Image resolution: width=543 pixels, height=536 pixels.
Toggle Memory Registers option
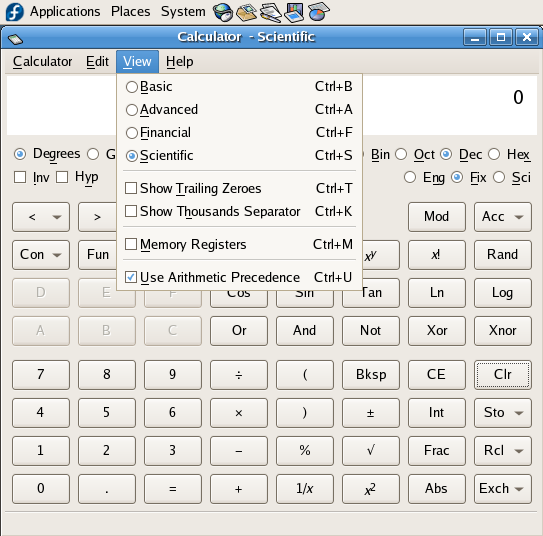tap(239, 244)
